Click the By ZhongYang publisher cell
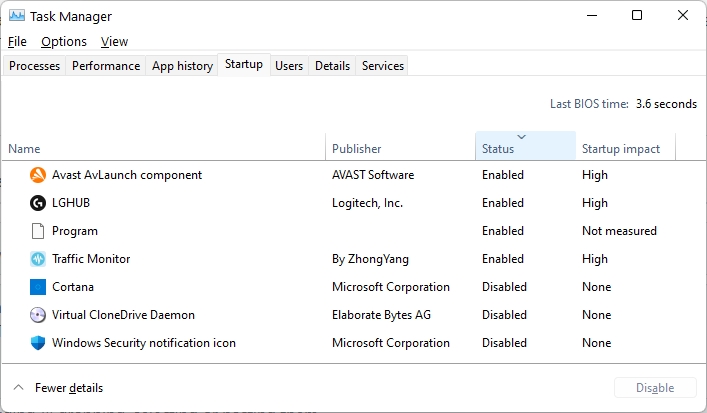707x413 pixels. pos(370,259)
